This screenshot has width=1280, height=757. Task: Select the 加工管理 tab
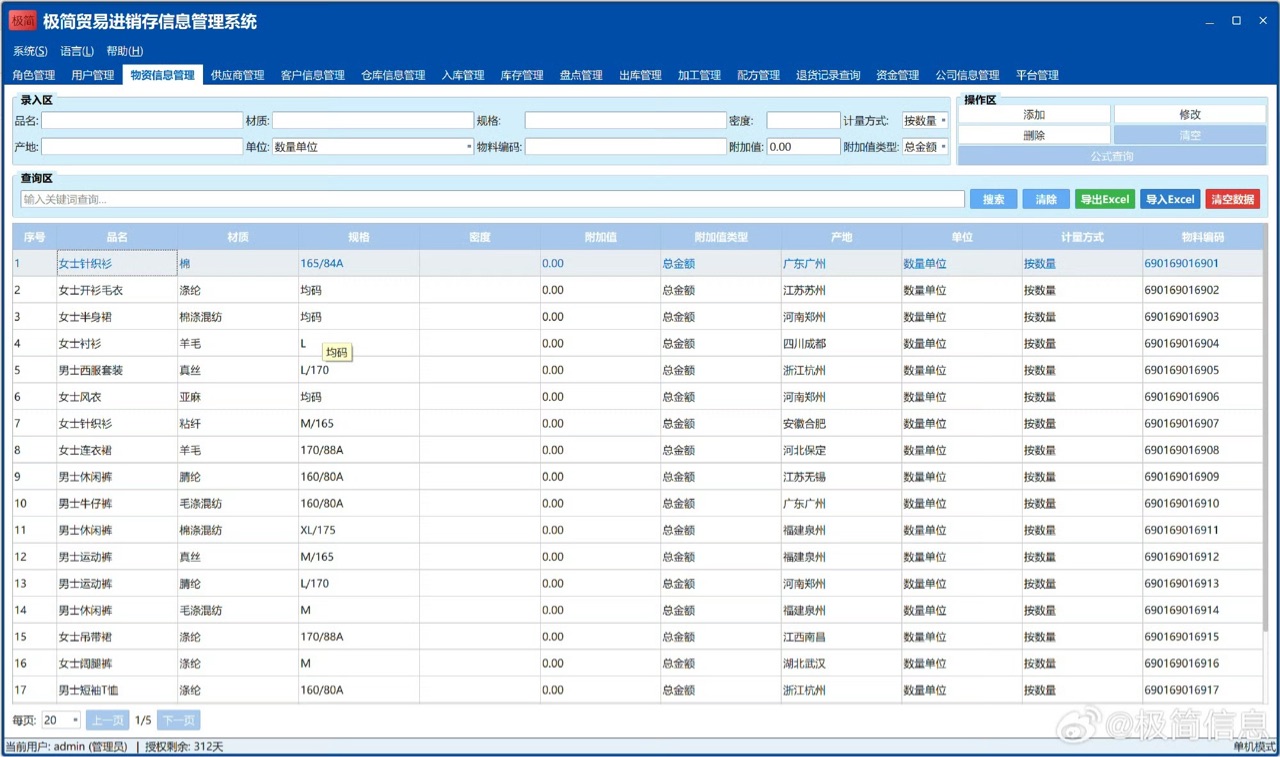pyautogui.click(x=699, y=75)
